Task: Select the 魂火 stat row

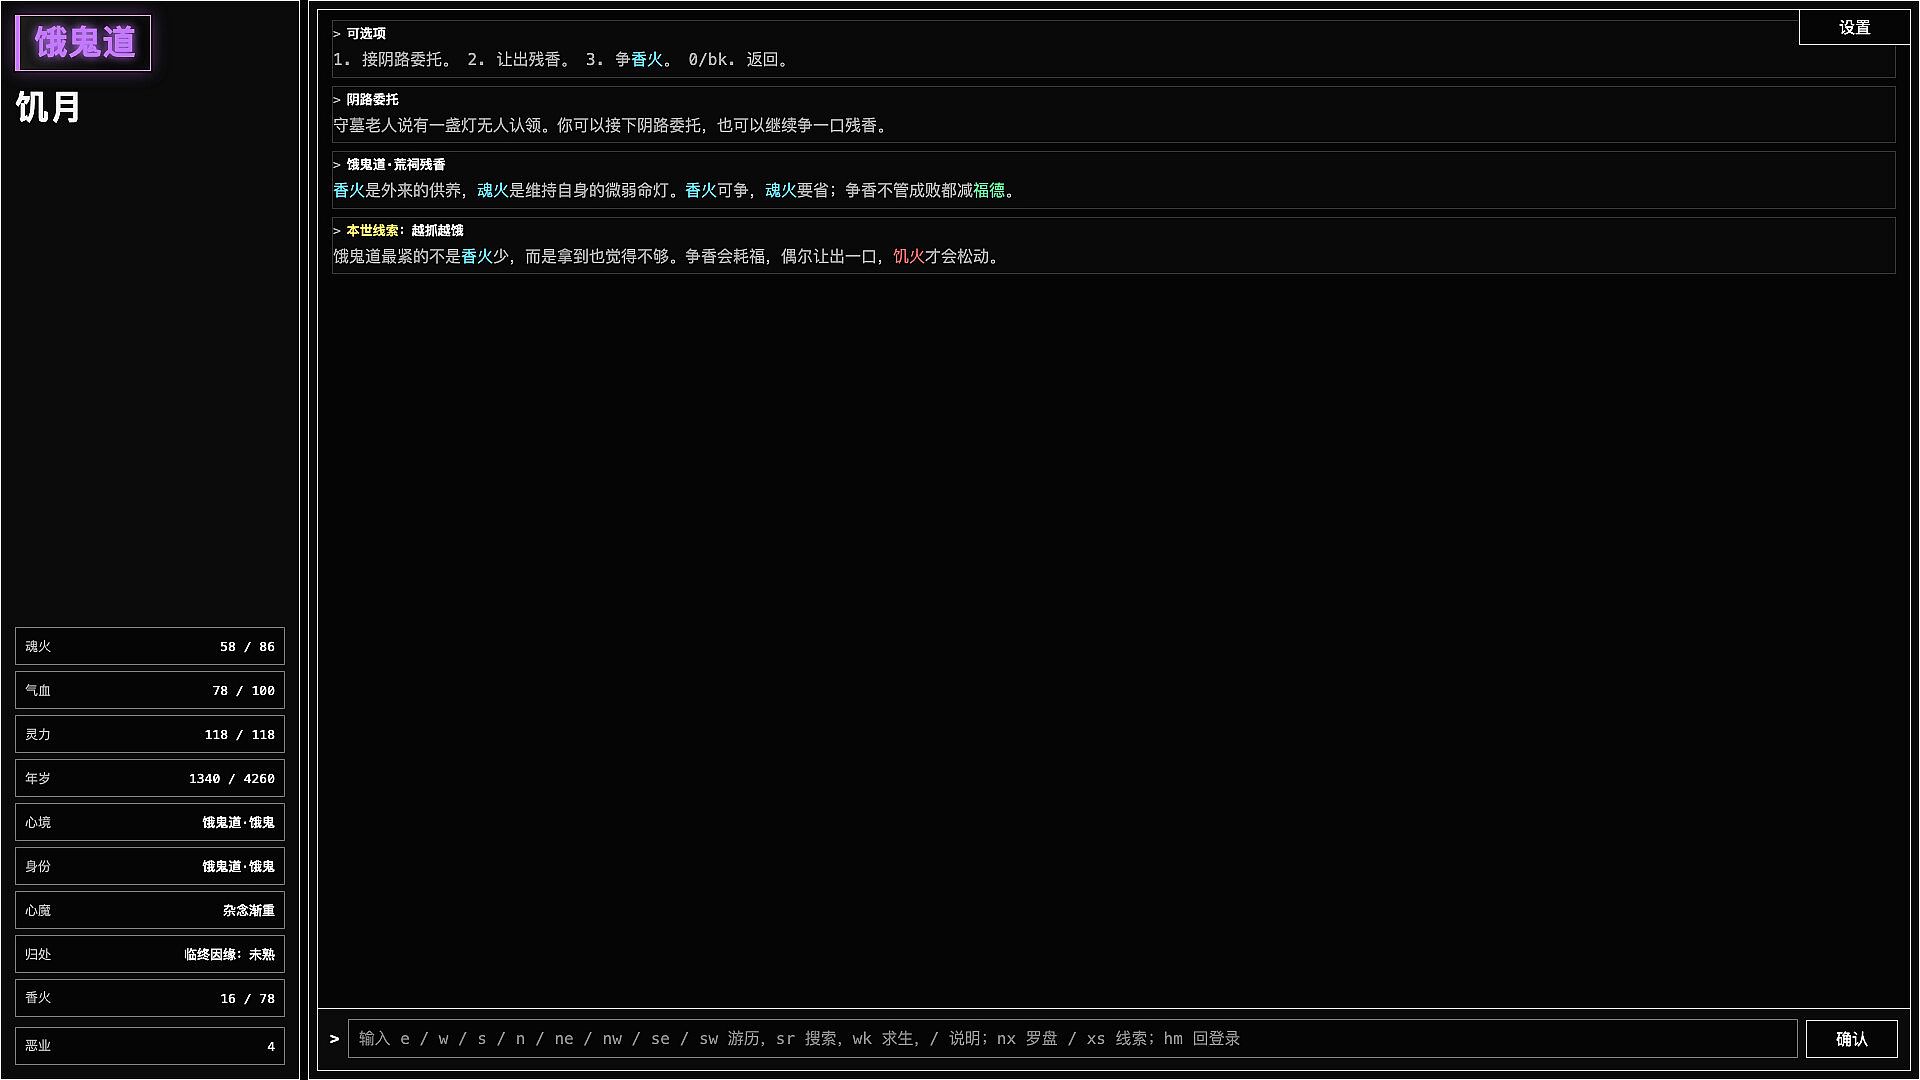Action: 150,646
